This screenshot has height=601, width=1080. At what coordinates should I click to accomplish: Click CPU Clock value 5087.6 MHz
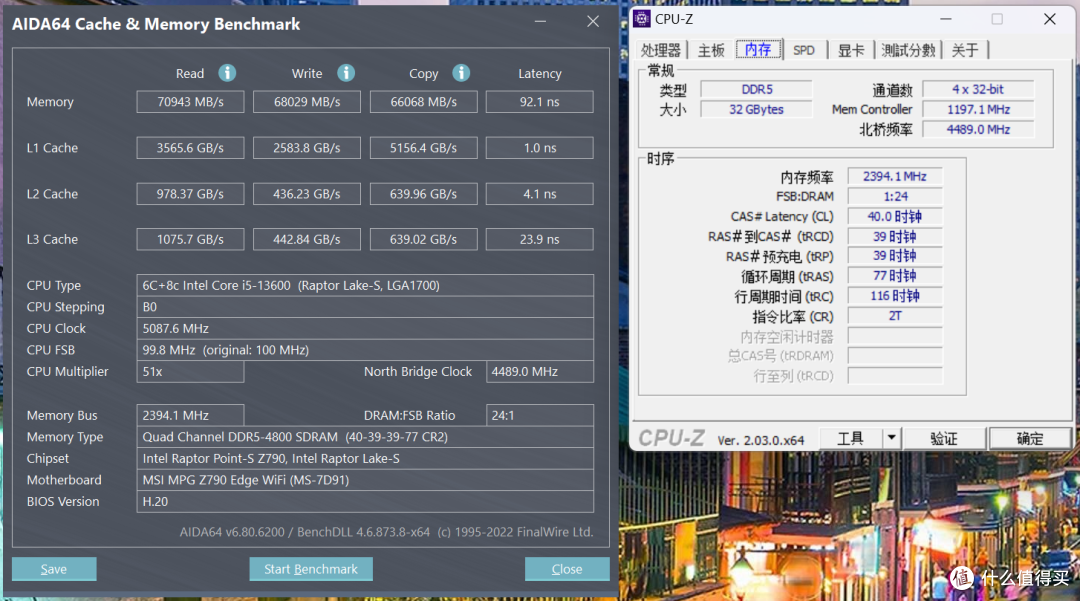[x=365, y=328]
